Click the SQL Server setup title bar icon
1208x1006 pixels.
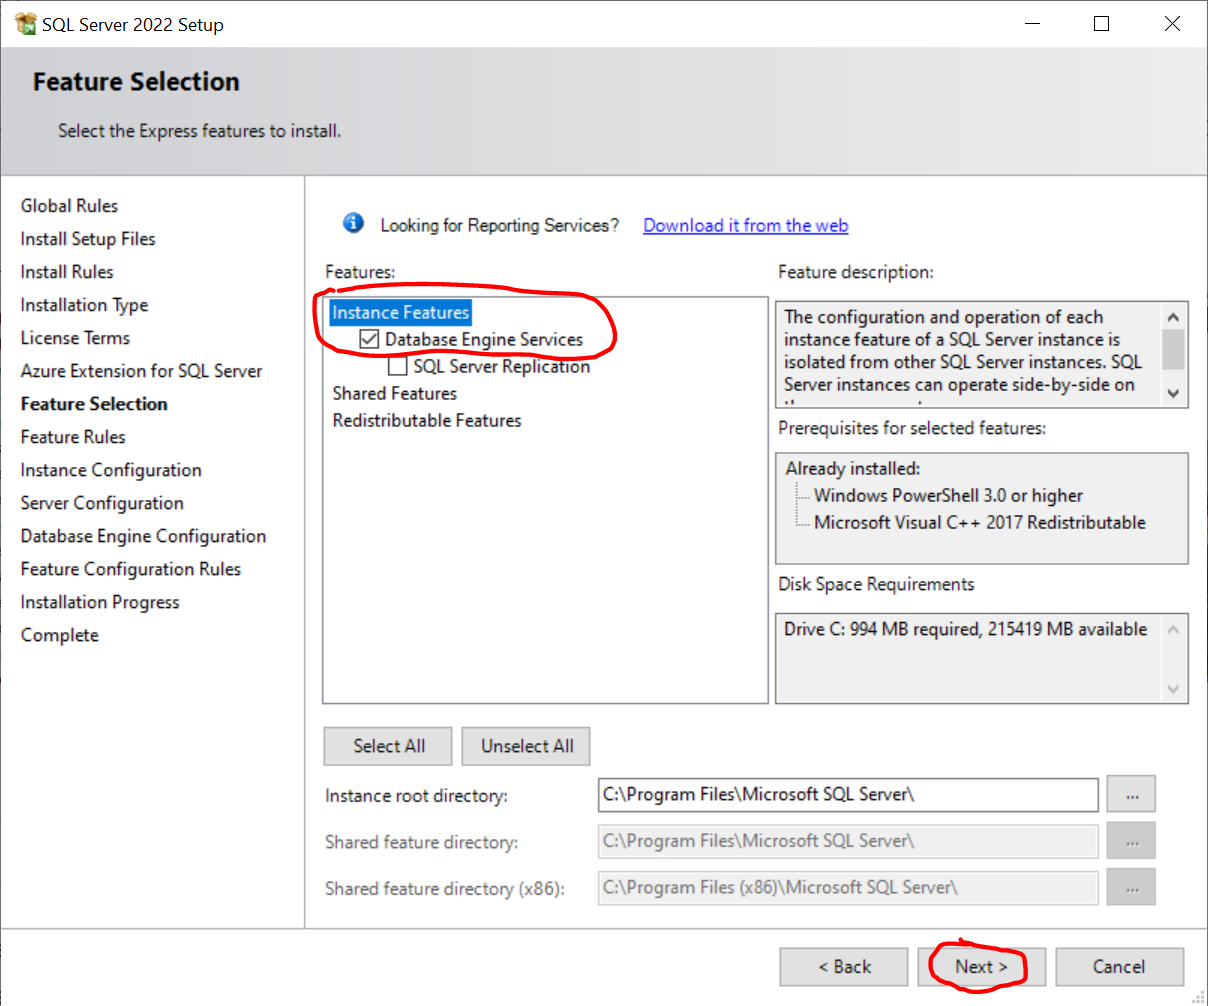click(x=25, y=24)
